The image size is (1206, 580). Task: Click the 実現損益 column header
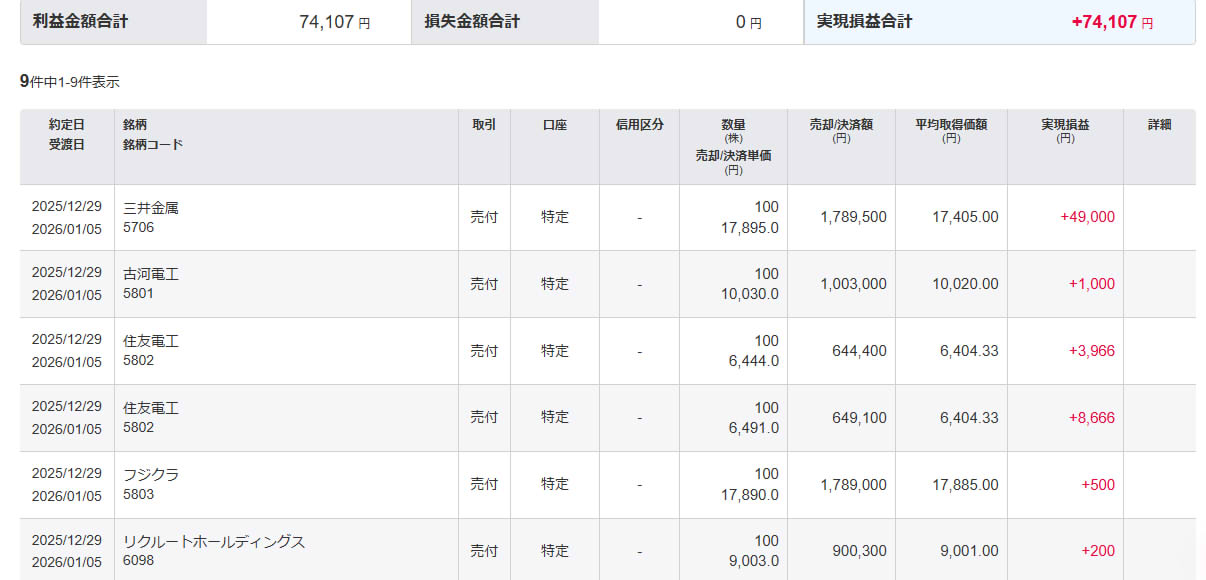coord(1064,125)
